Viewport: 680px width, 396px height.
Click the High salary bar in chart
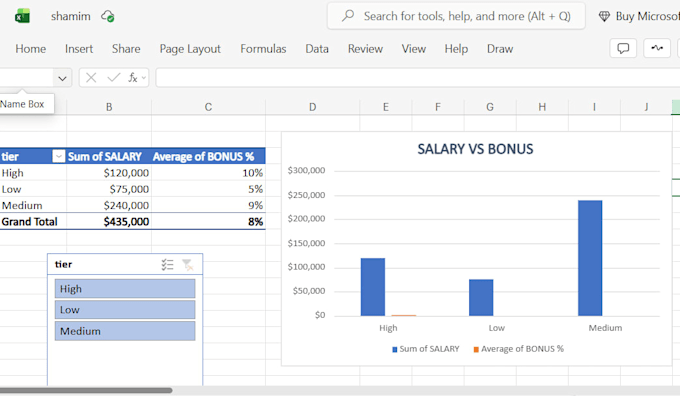(x=373, y=287)
